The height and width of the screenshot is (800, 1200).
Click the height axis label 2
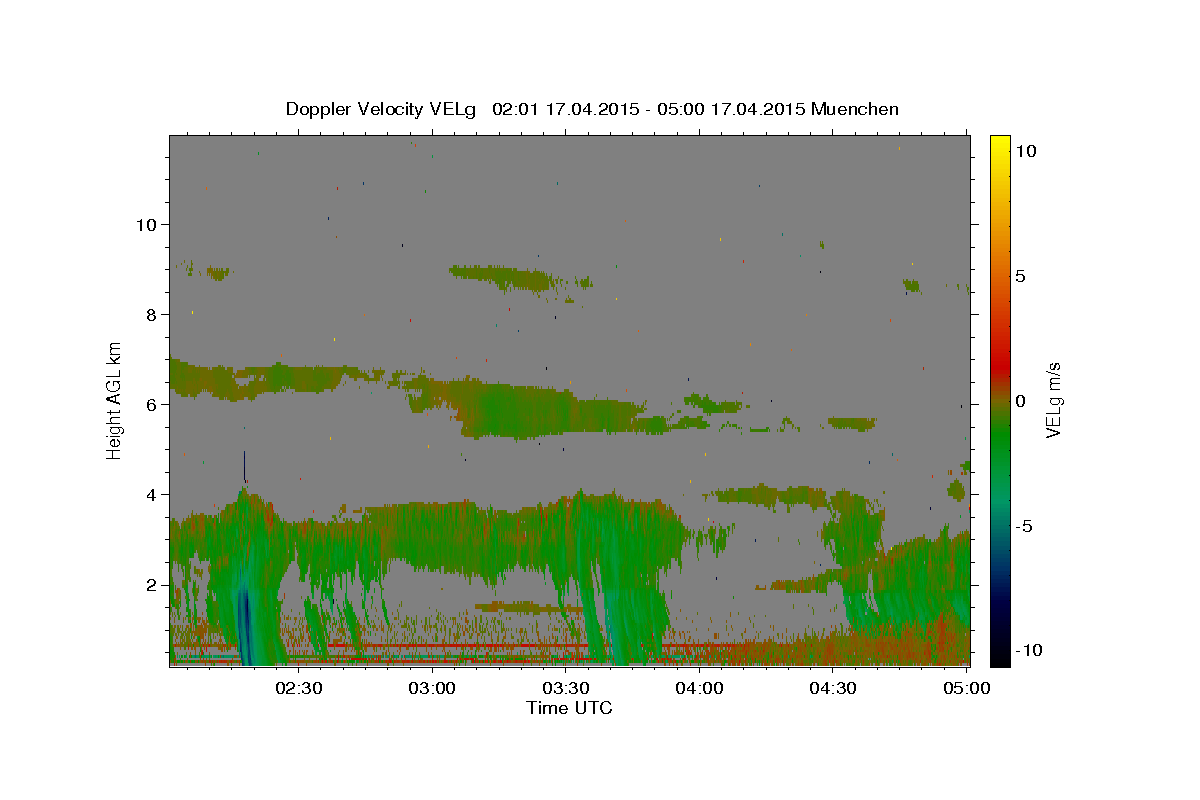(151, 584)
